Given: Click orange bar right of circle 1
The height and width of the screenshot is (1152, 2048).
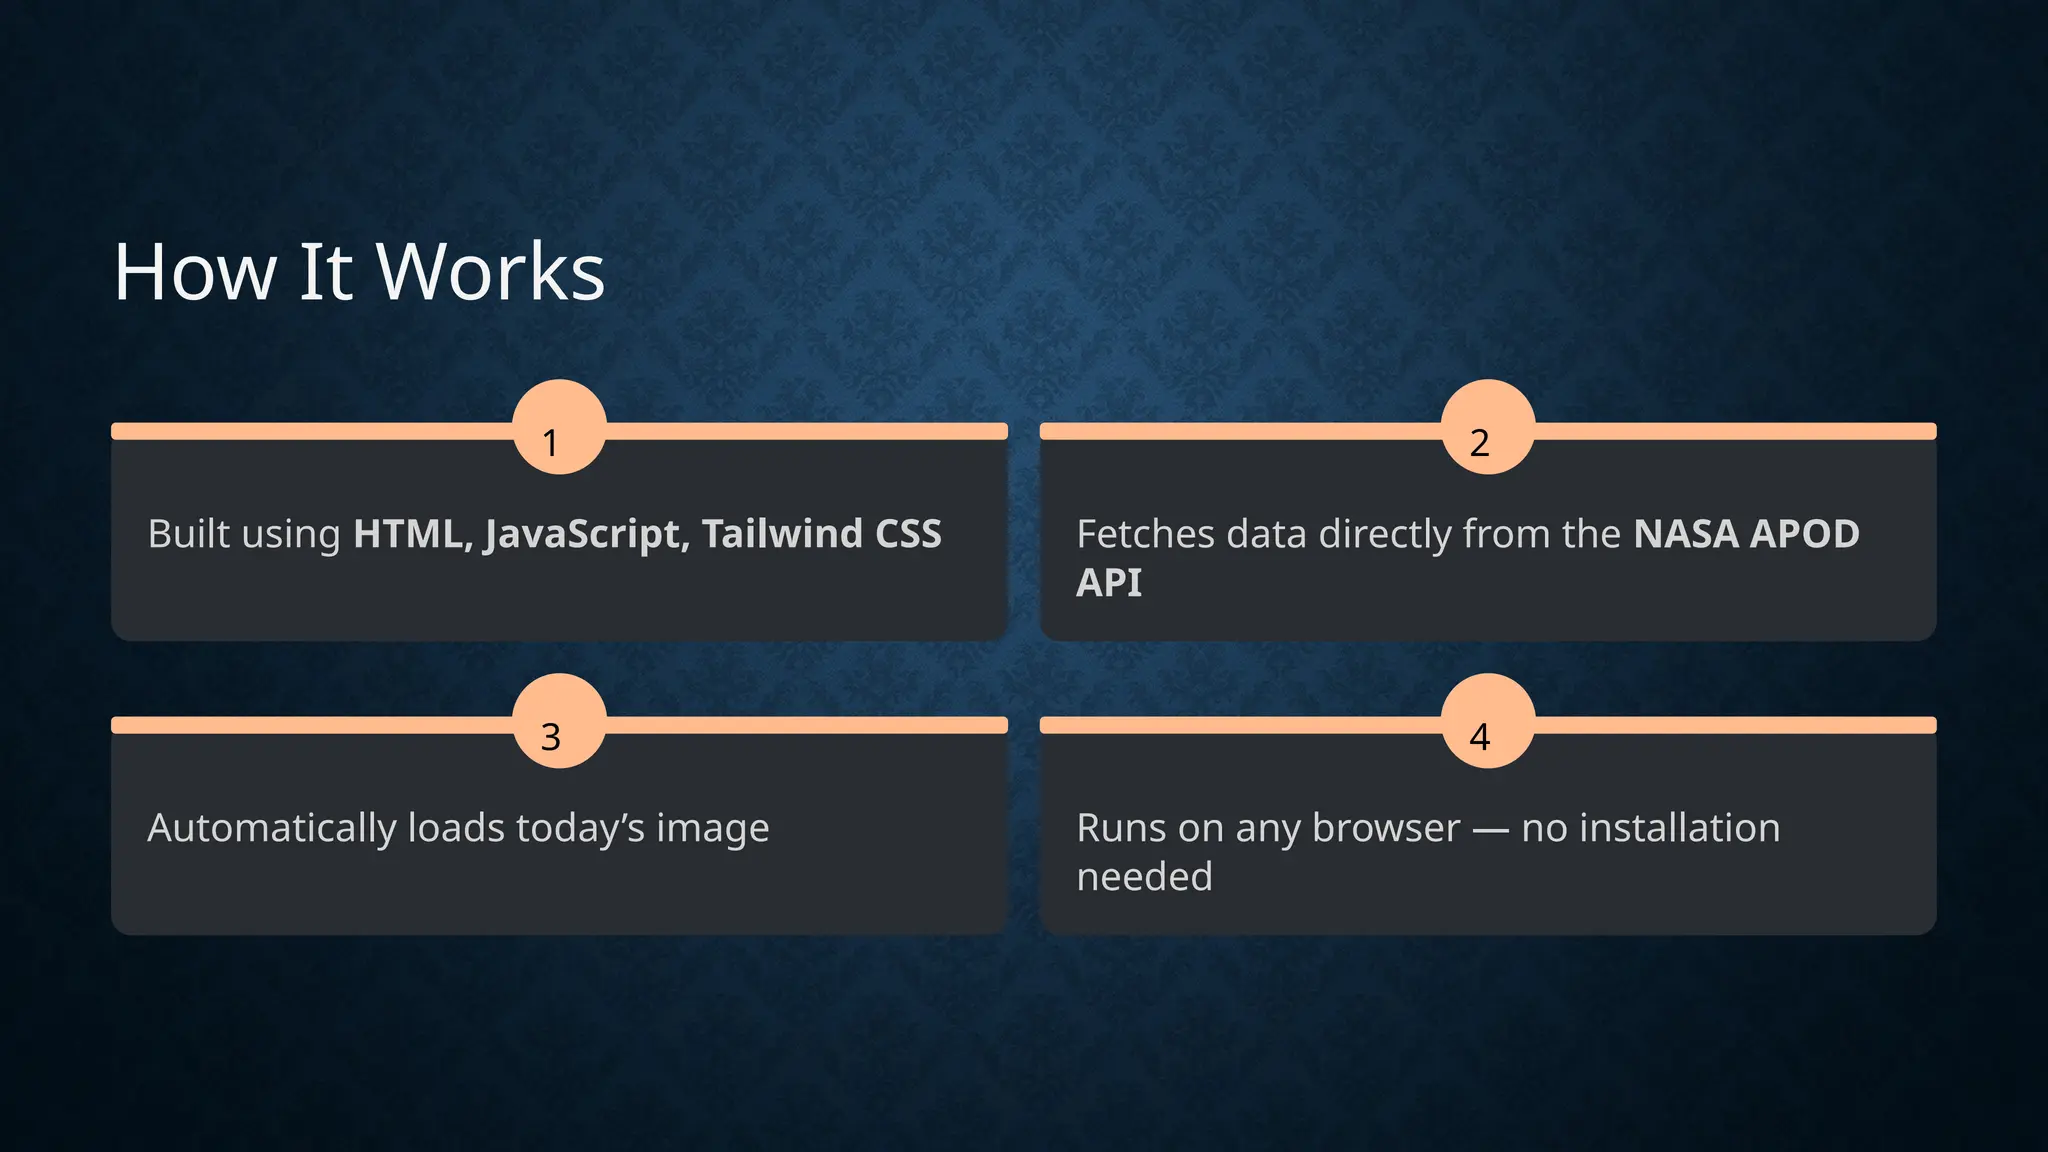Looking at the screenshot, I should (806, 431).
